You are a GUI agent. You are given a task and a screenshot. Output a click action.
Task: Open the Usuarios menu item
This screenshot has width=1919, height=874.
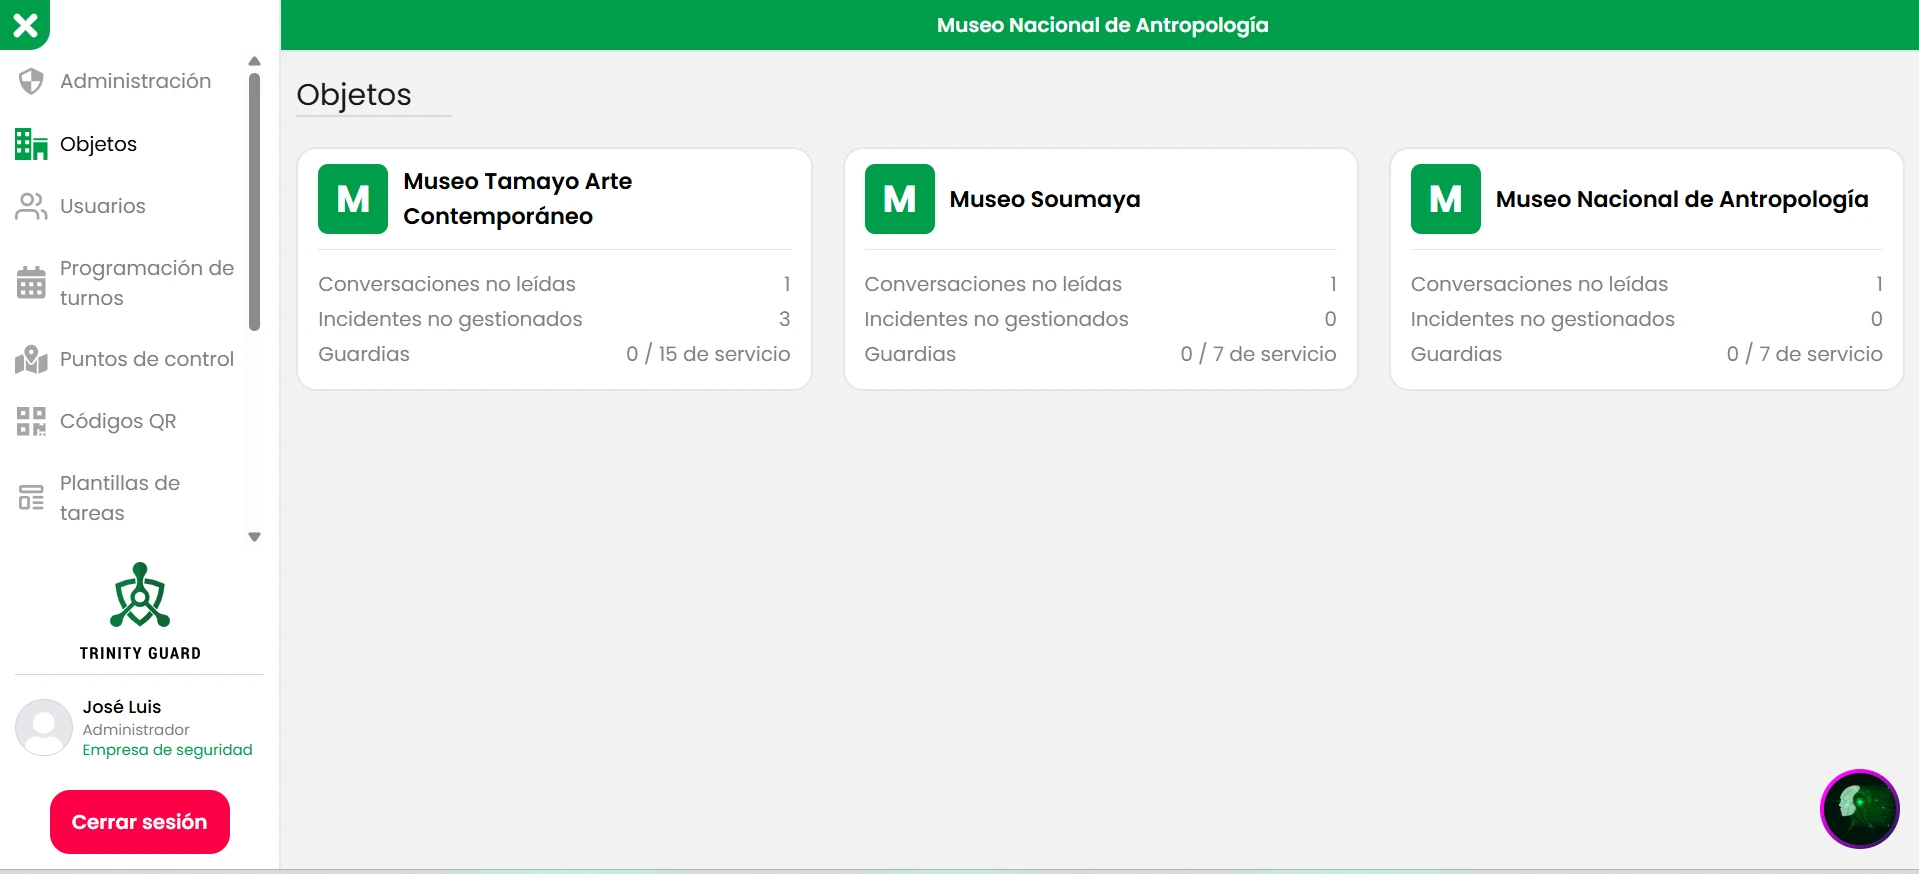point(103,206)
